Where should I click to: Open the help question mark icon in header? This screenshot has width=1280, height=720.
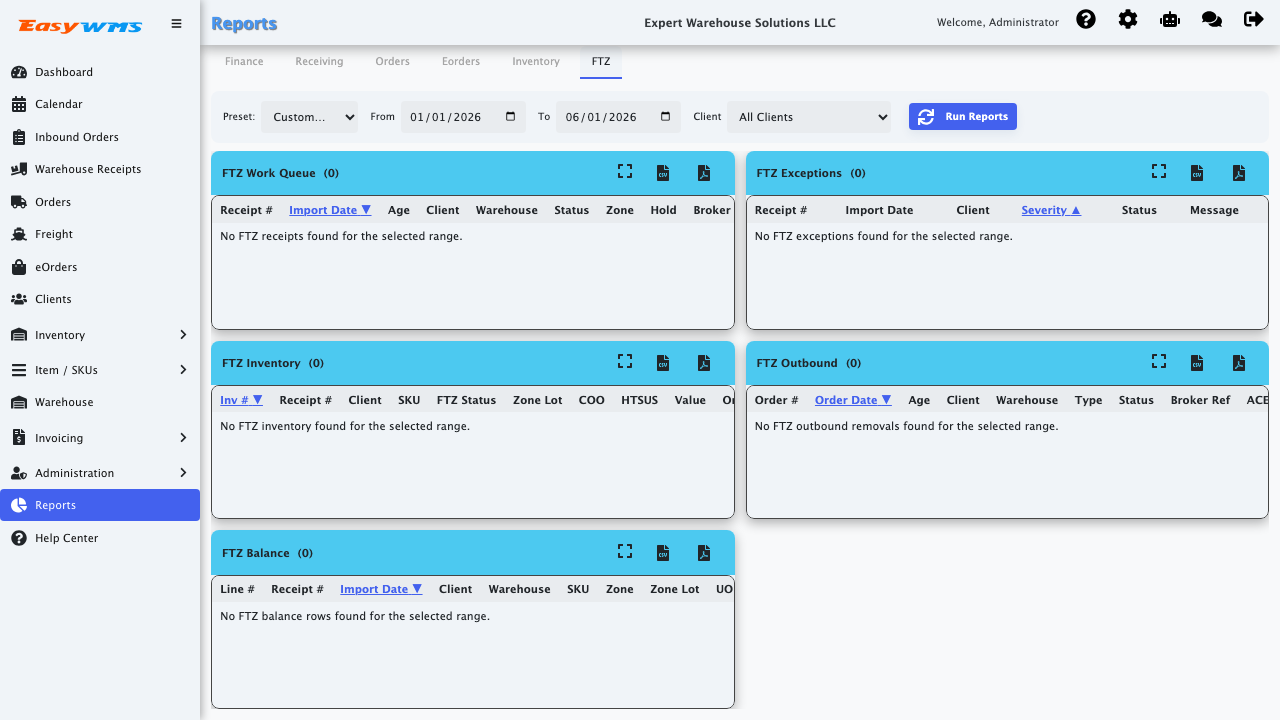click(1086, 19)
